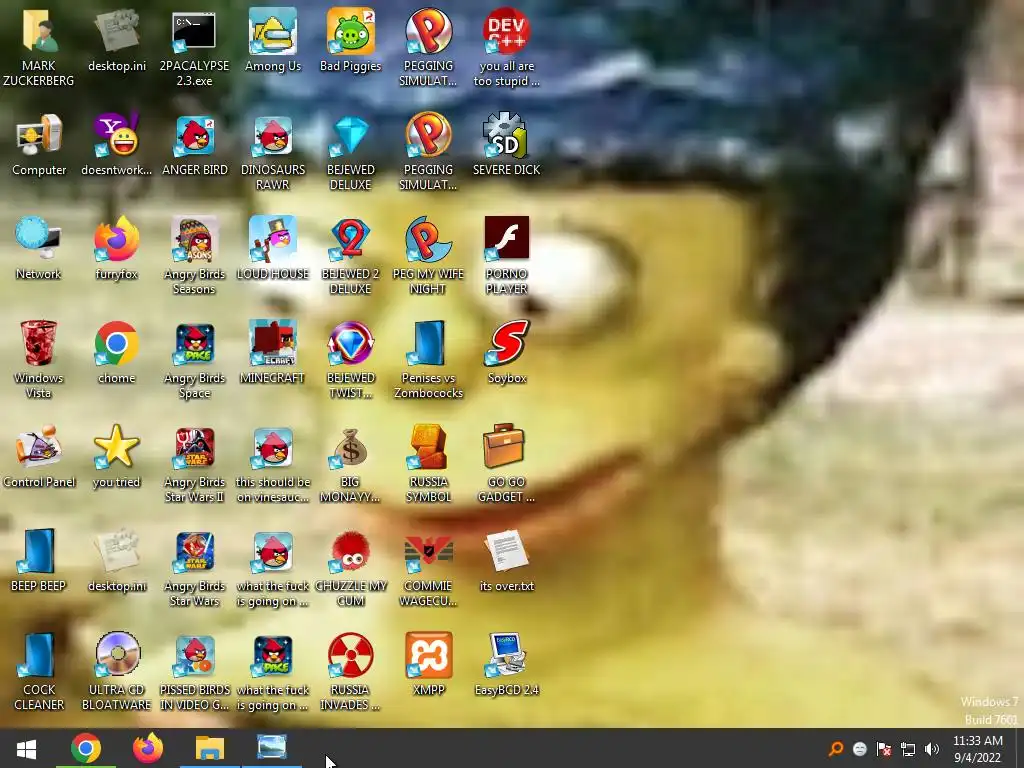1024x768 pixels.
Task: Open the network tray icon
Action: (908, 749)
